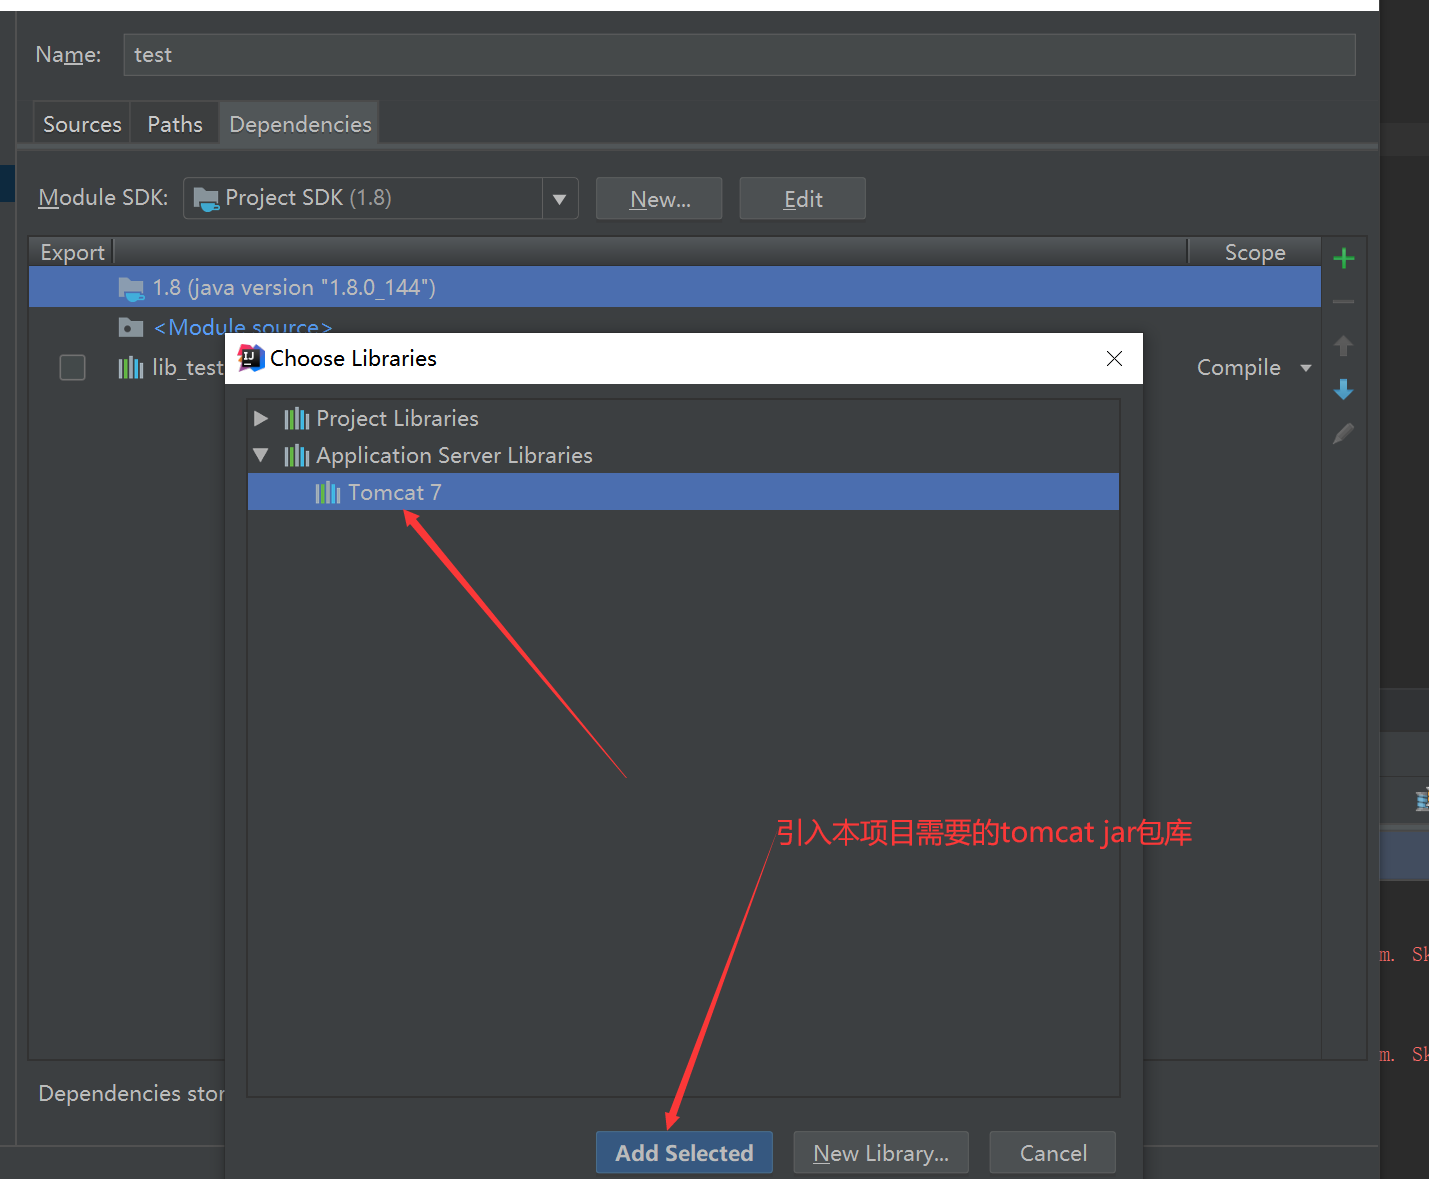Click the Project Libraries bars icon
1429x1179 pixels.
coord(297,418)
